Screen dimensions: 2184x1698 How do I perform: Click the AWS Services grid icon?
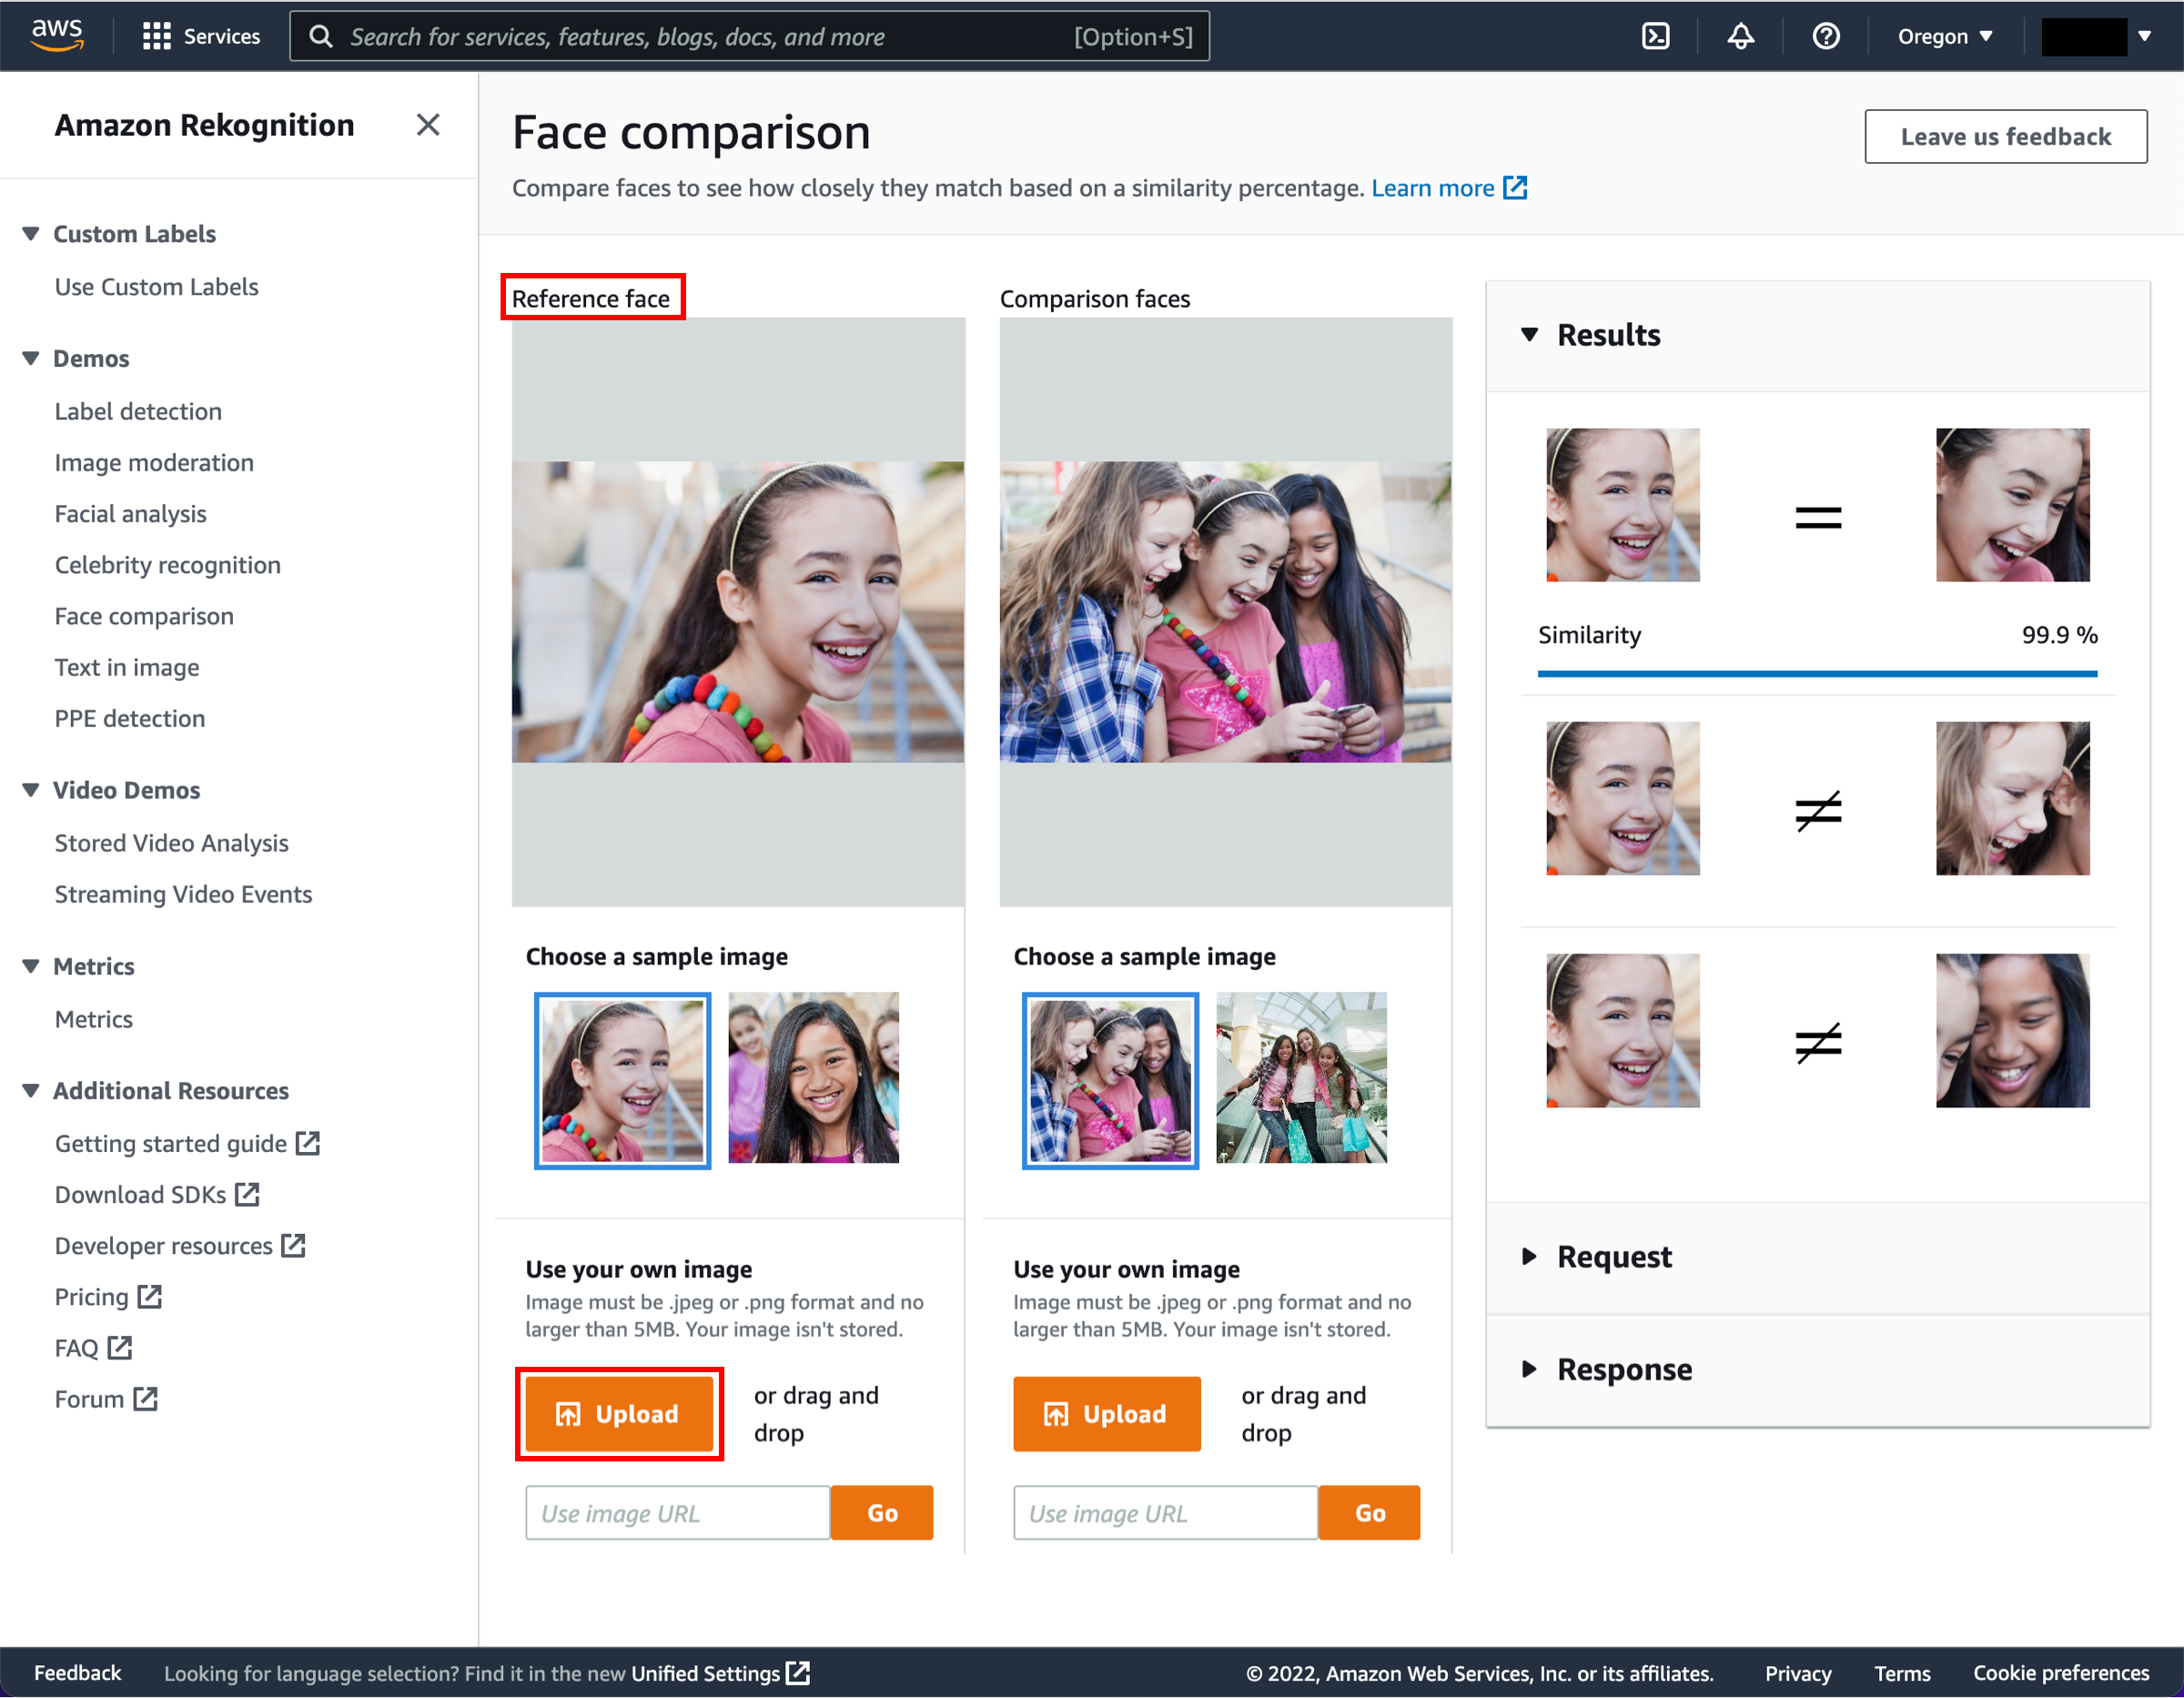(x=157, y=35)
